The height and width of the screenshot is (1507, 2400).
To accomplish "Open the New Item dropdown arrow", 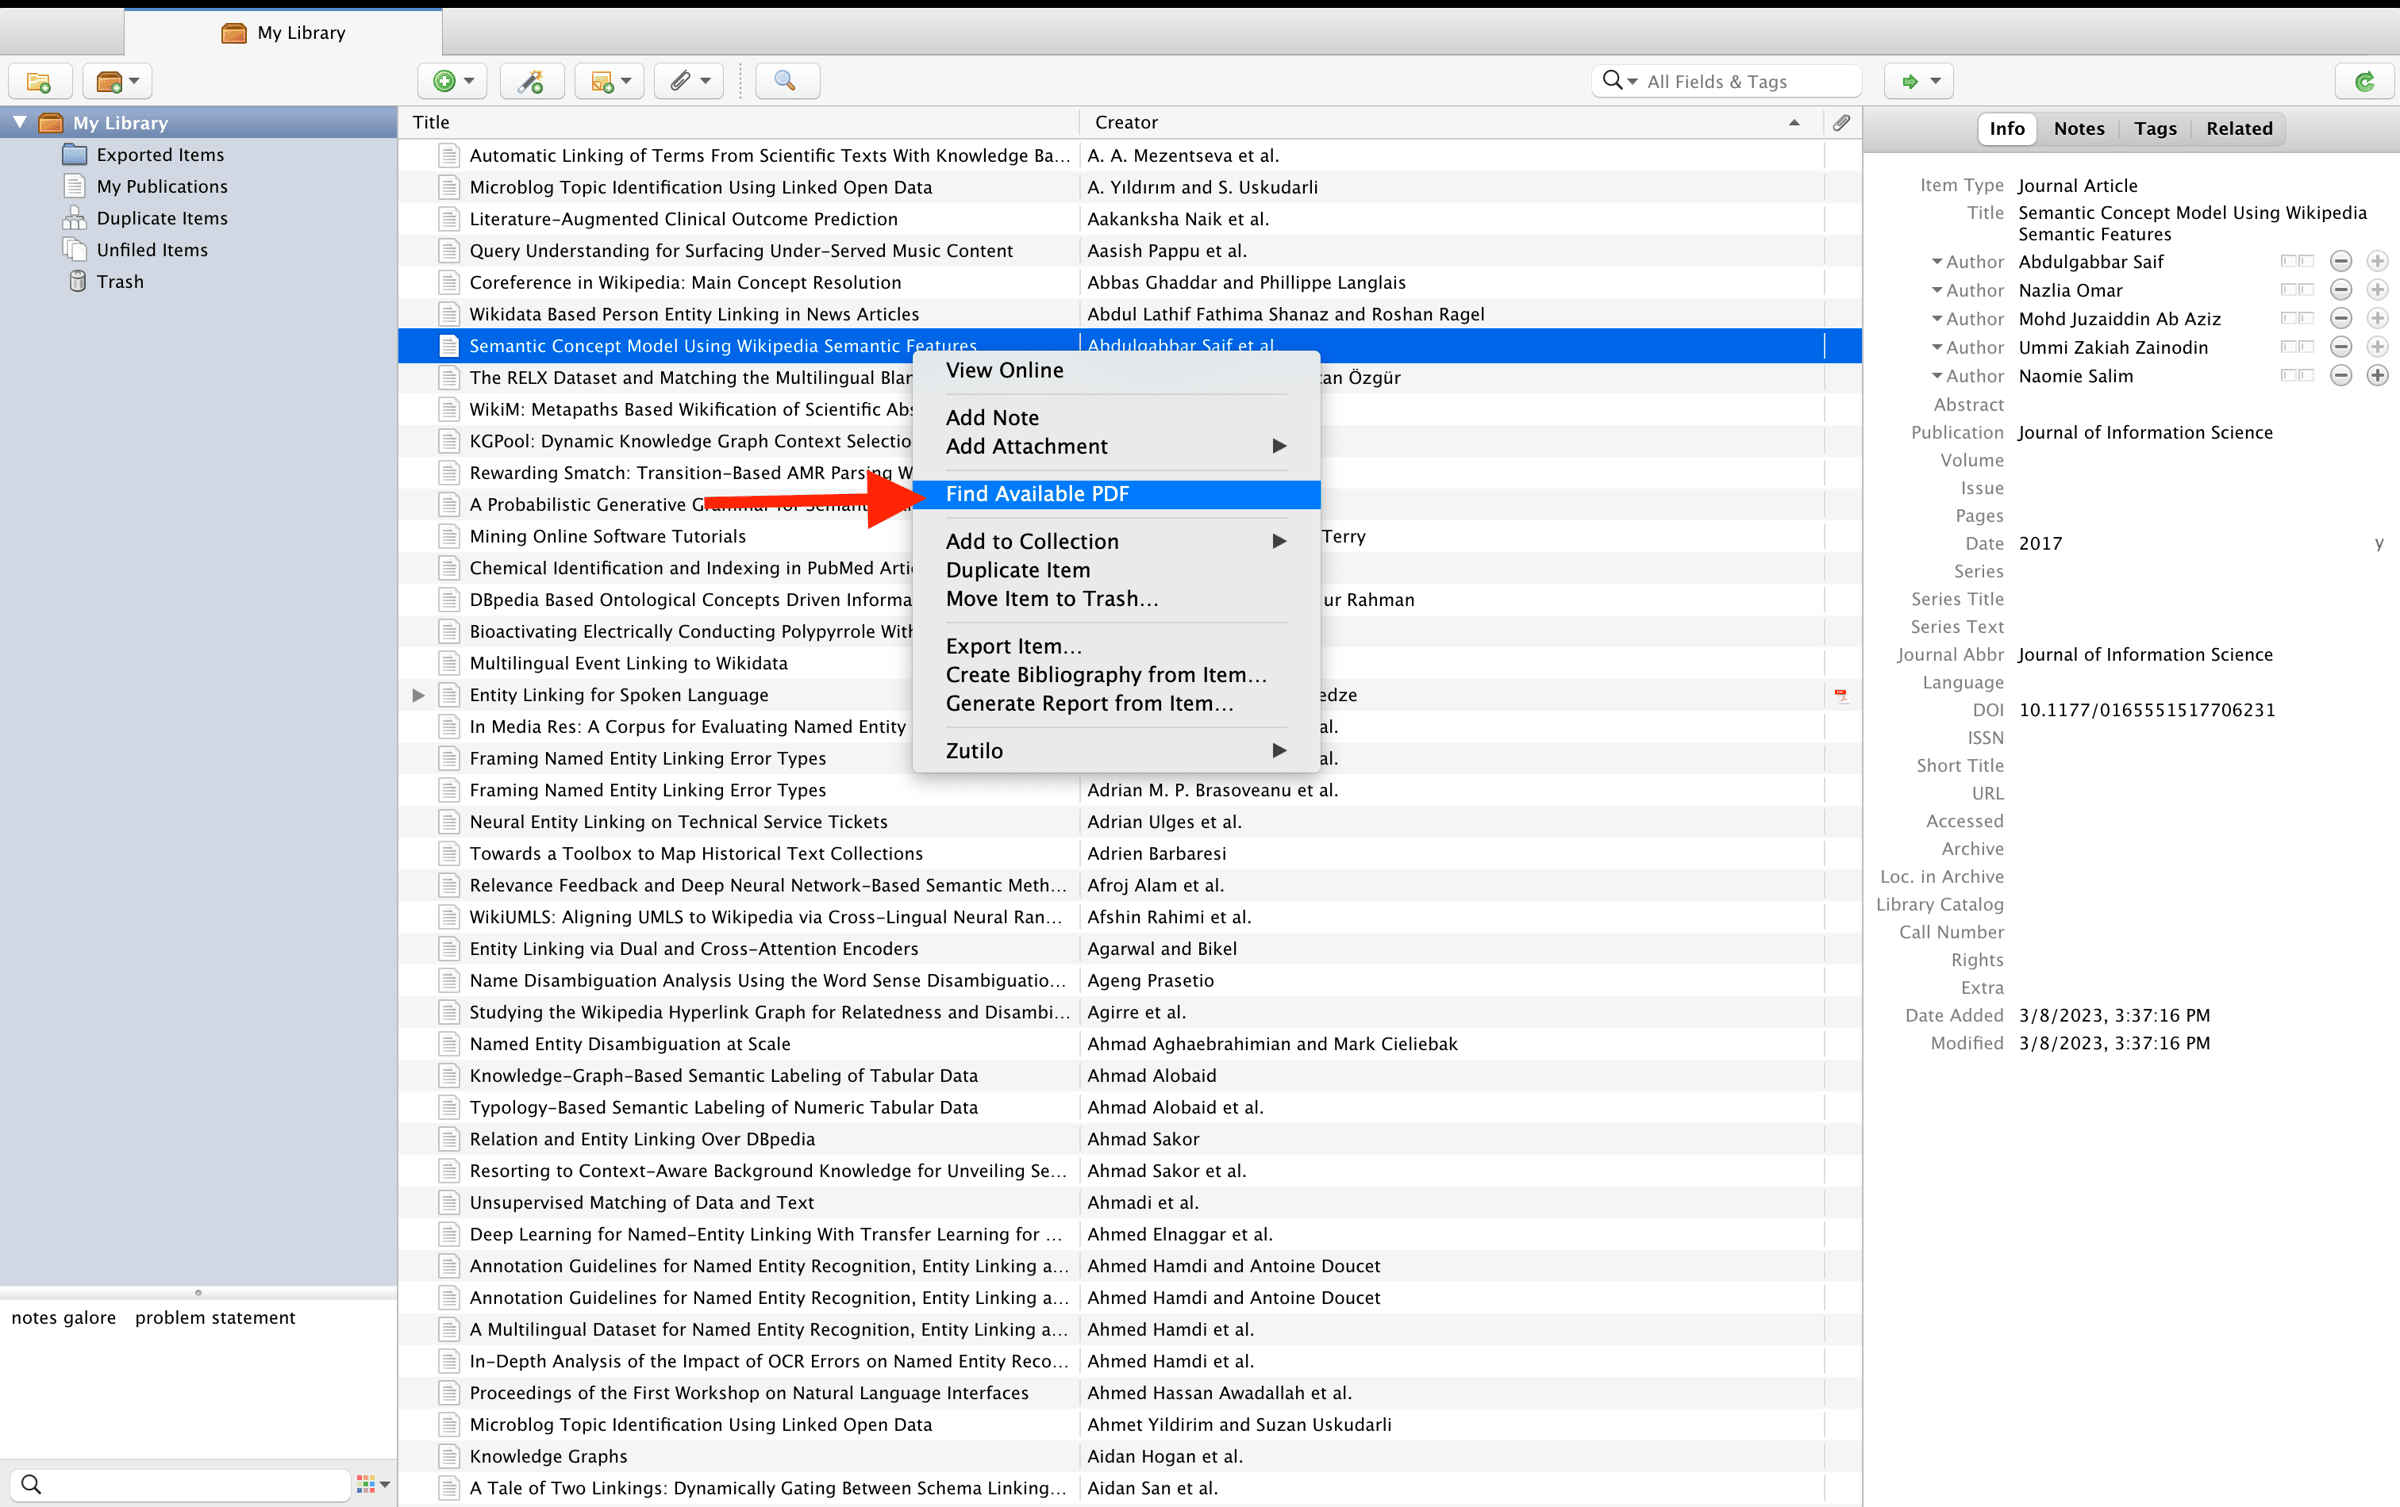I will point(466,81).
